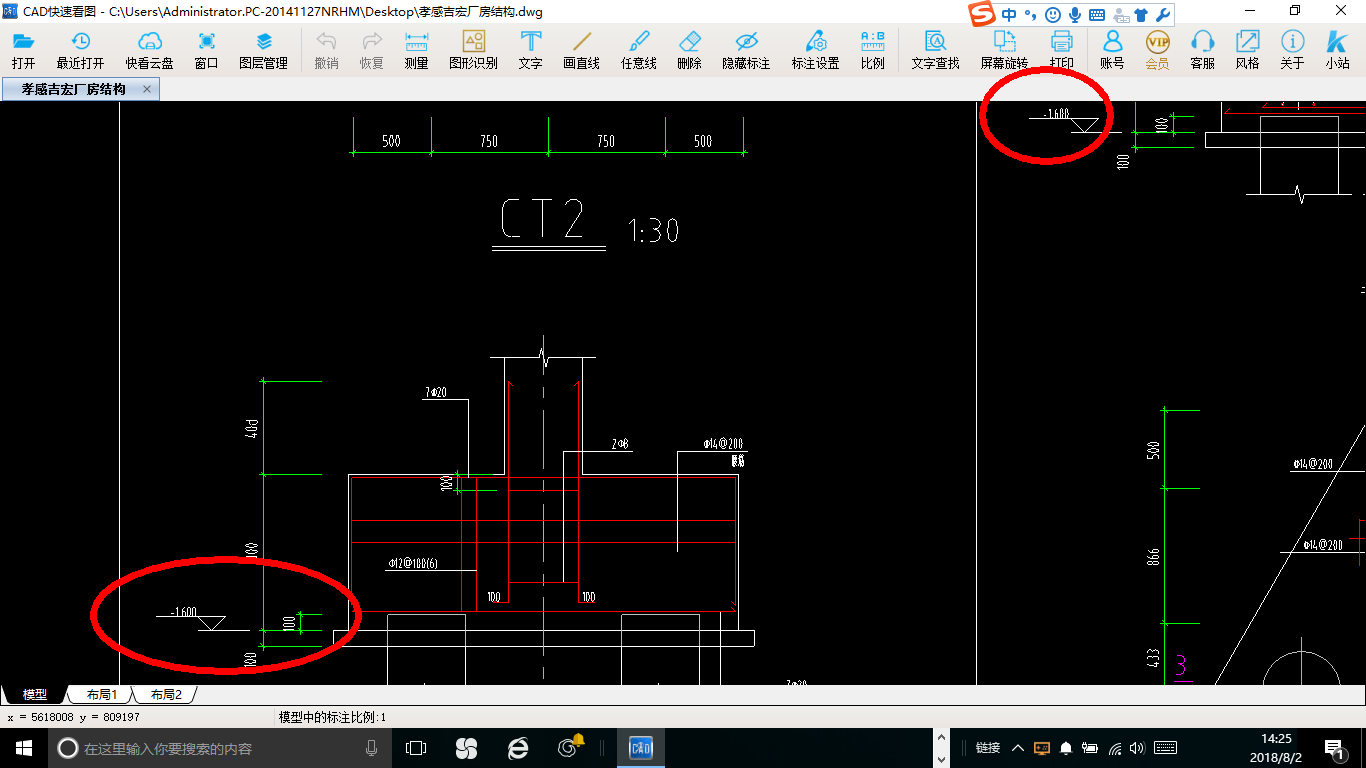Open 标注设置 annotation settings

815,50
